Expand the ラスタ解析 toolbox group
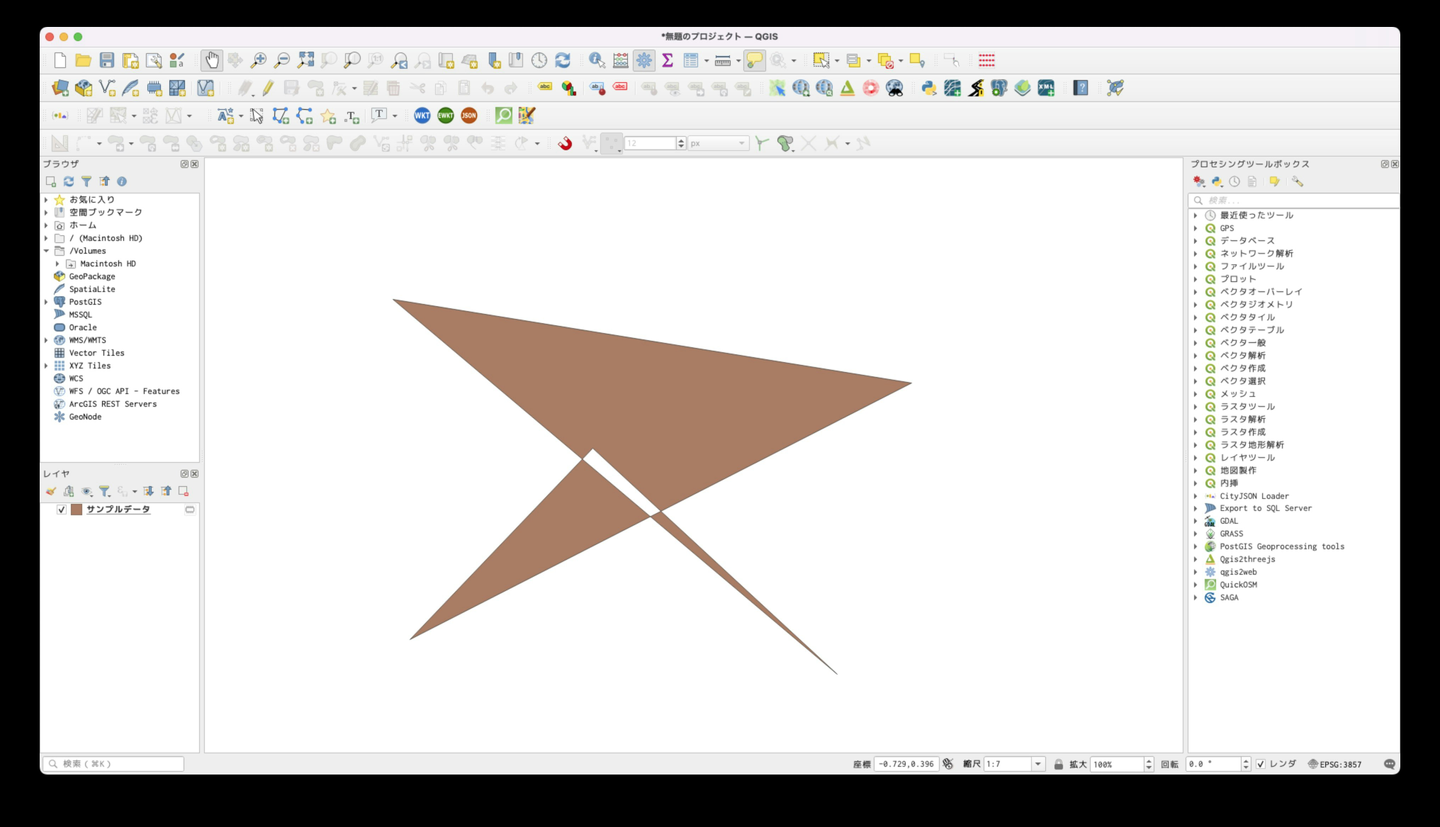 (x=1196, y=420)
